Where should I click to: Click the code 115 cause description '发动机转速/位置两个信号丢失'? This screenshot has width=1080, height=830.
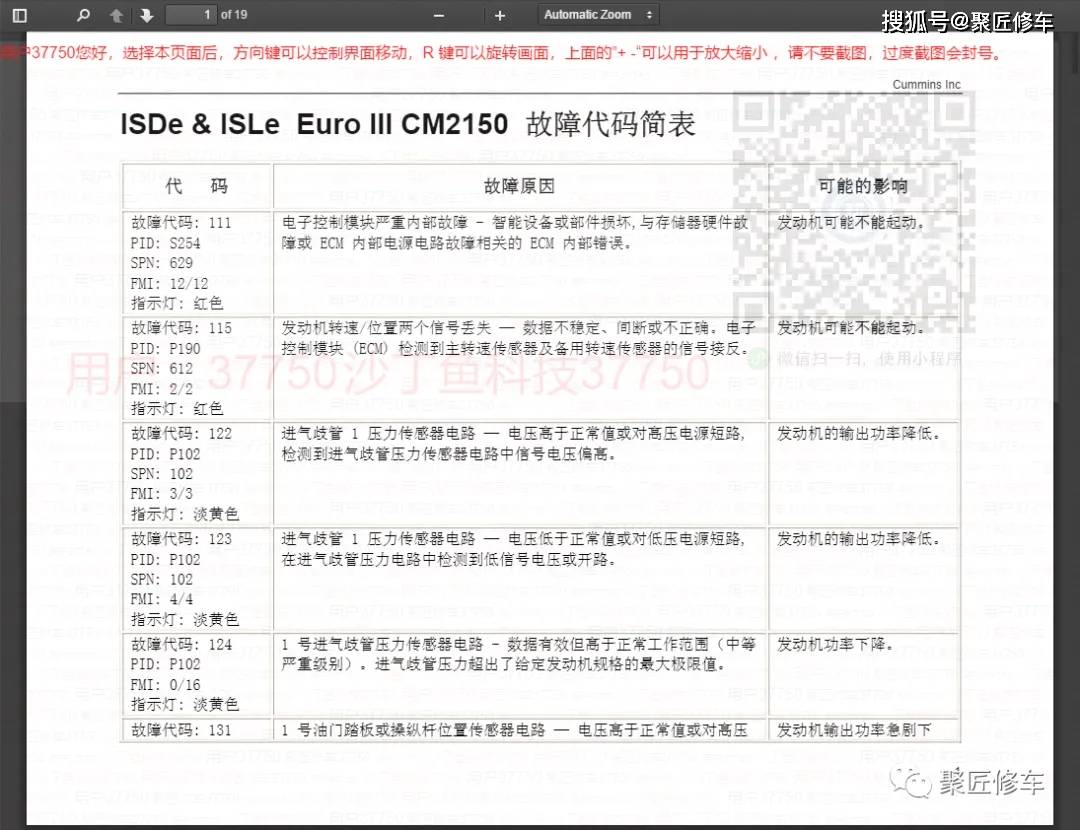386,328
